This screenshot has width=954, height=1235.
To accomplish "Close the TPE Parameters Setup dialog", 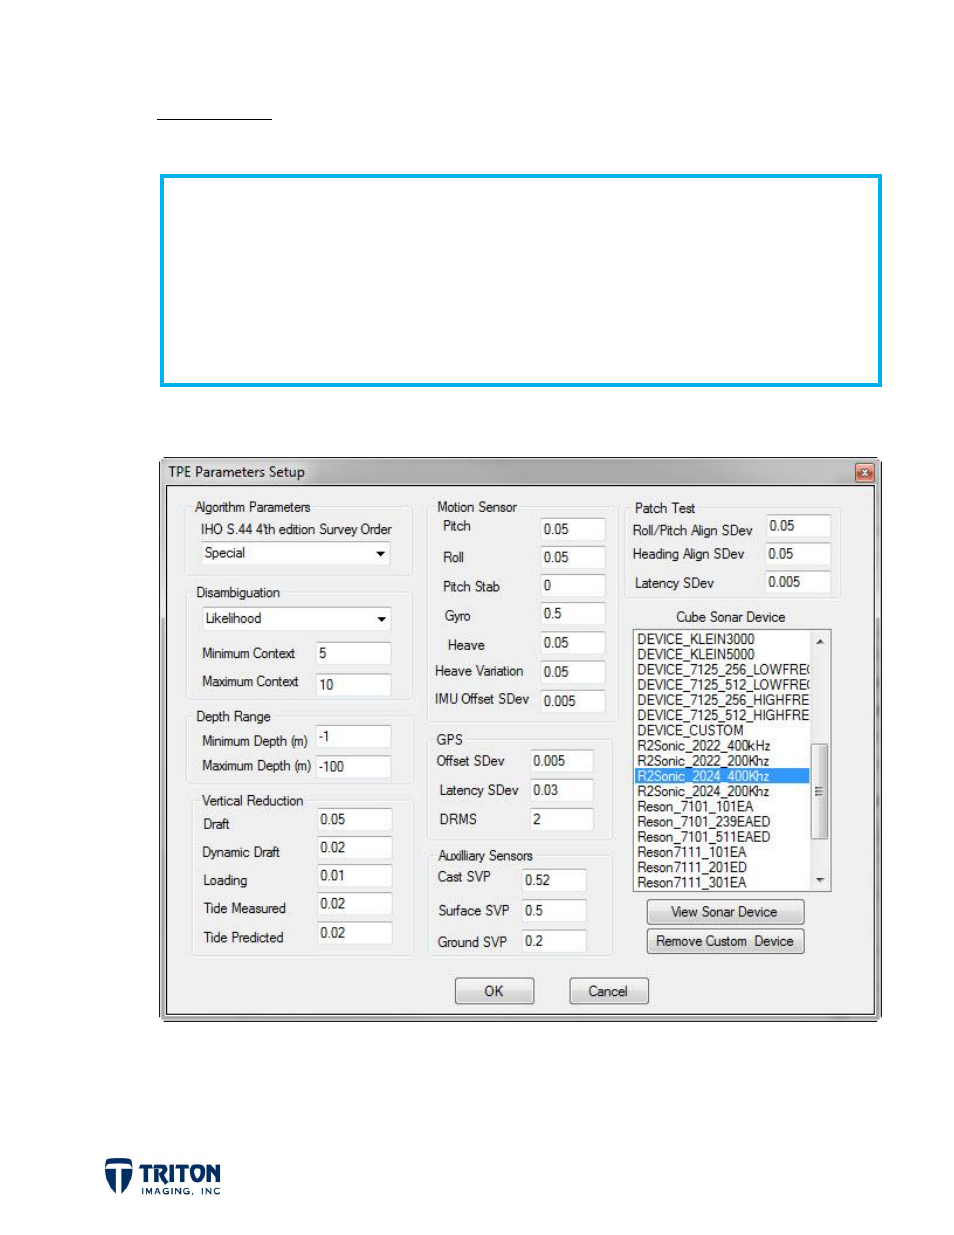I will pos(864,472).
